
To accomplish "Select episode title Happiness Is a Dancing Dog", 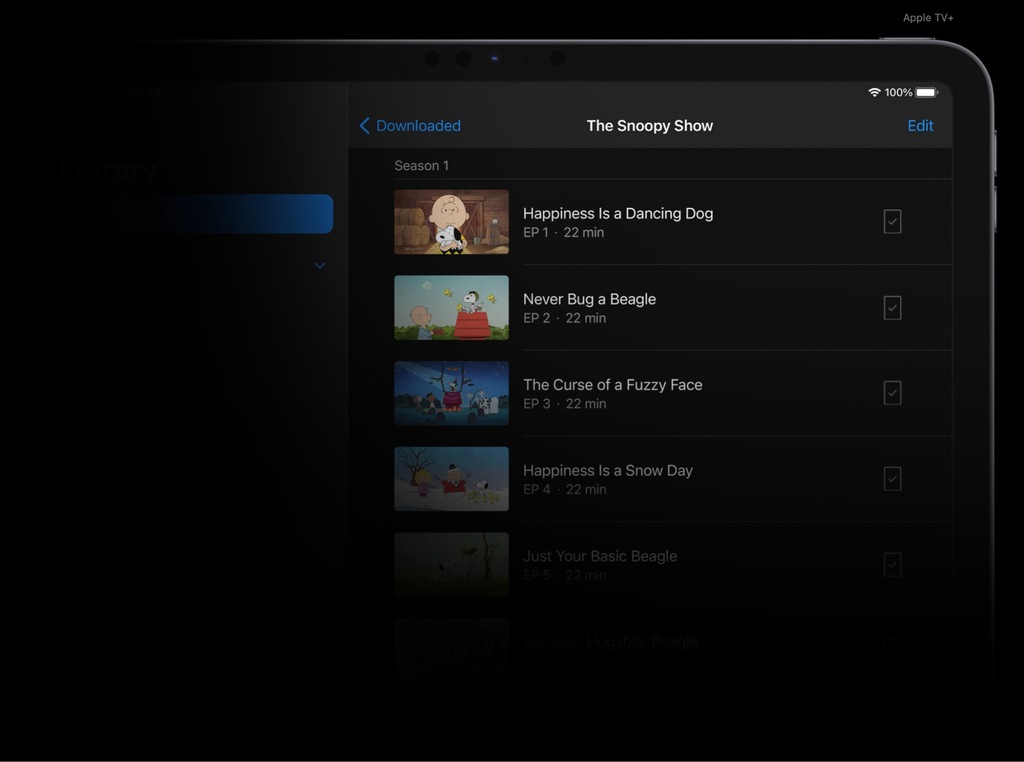I will [x=618, y=214].
